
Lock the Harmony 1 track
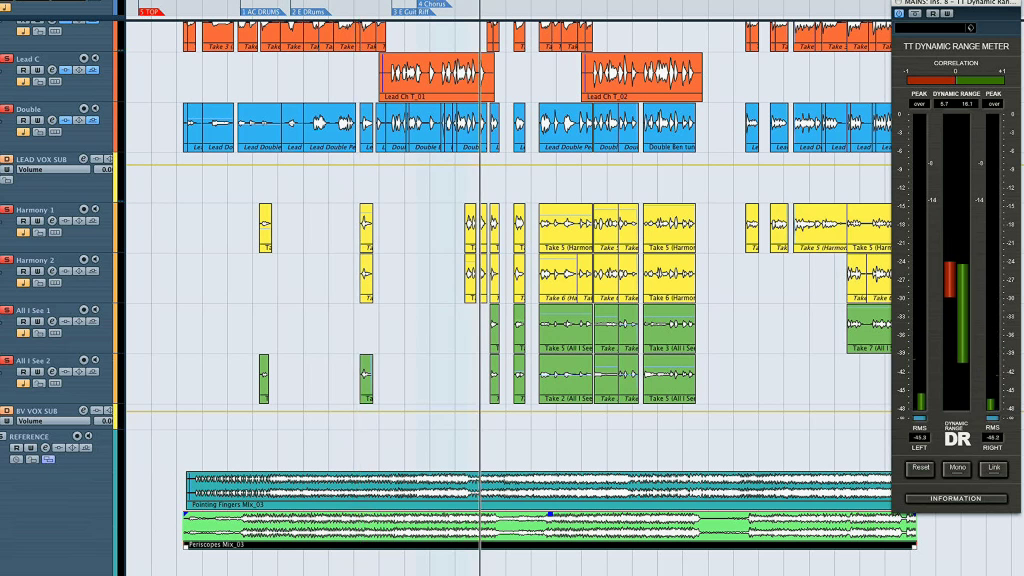pos(39,232)
